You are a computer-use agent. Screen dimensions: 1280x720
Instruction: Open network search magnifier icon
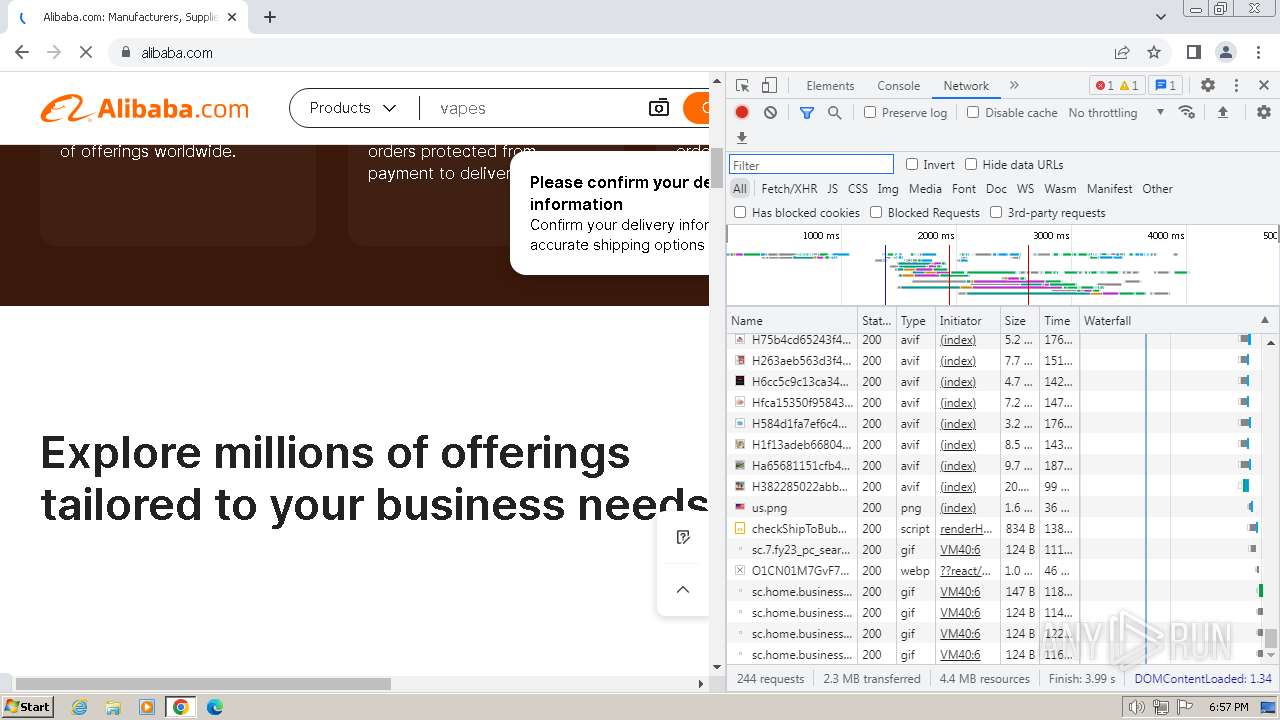tap(835, 113)
